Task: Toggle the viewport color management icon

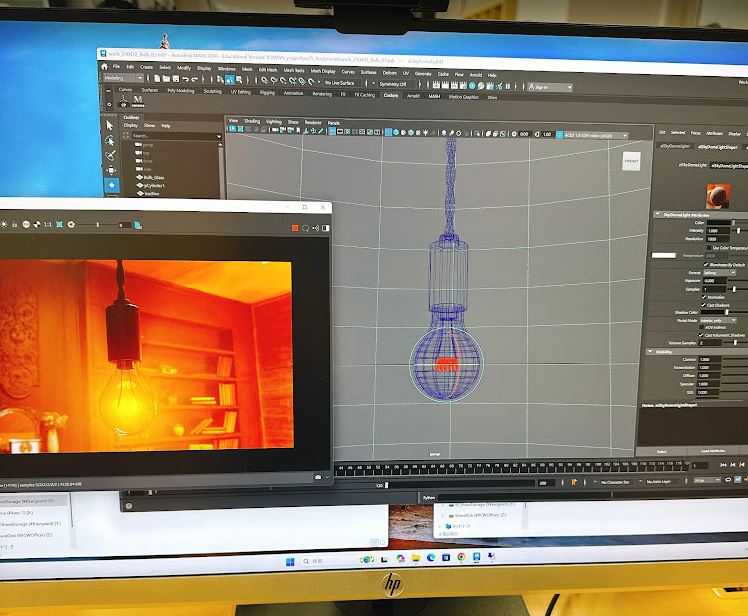Action: (x=560, y=135)
